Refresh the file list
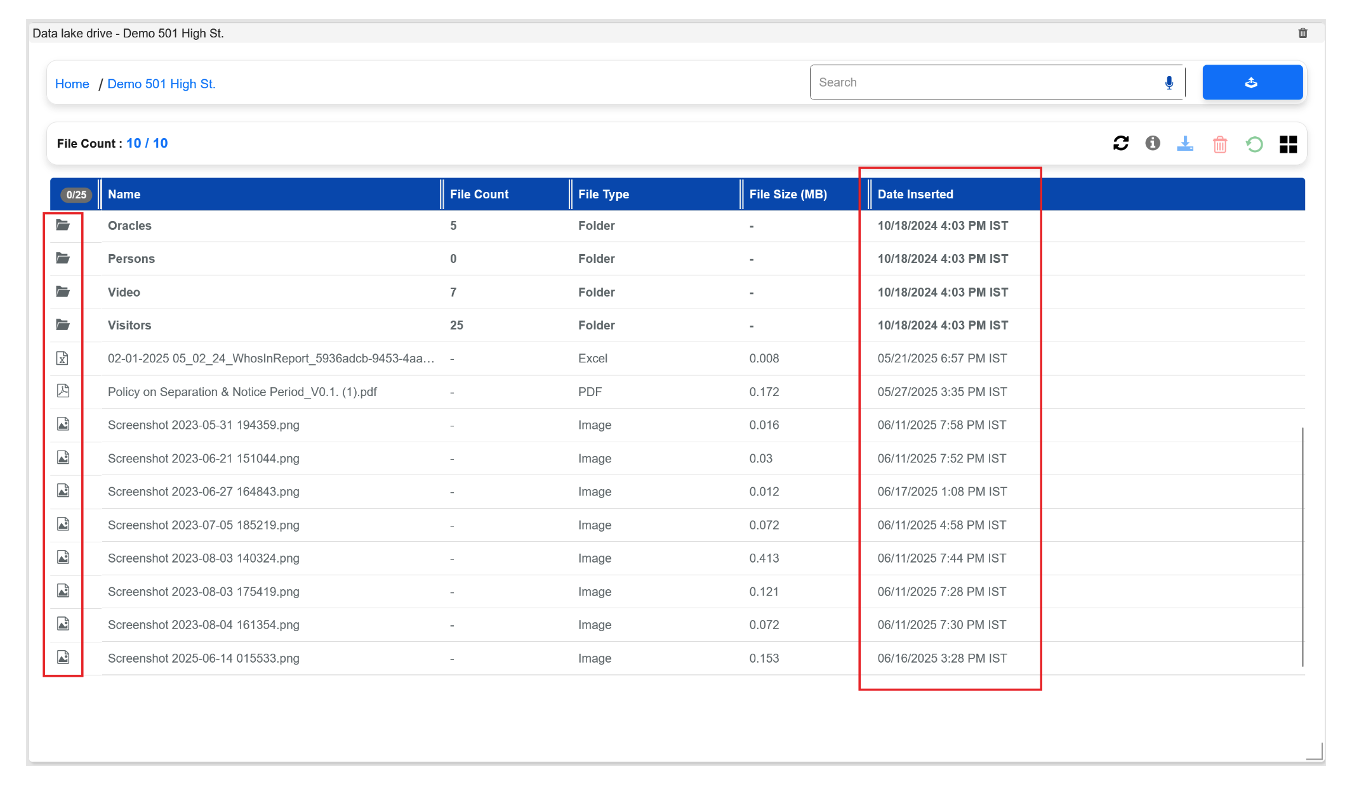The height and width of the screenshot is (786, 1364). [1120, 143]
